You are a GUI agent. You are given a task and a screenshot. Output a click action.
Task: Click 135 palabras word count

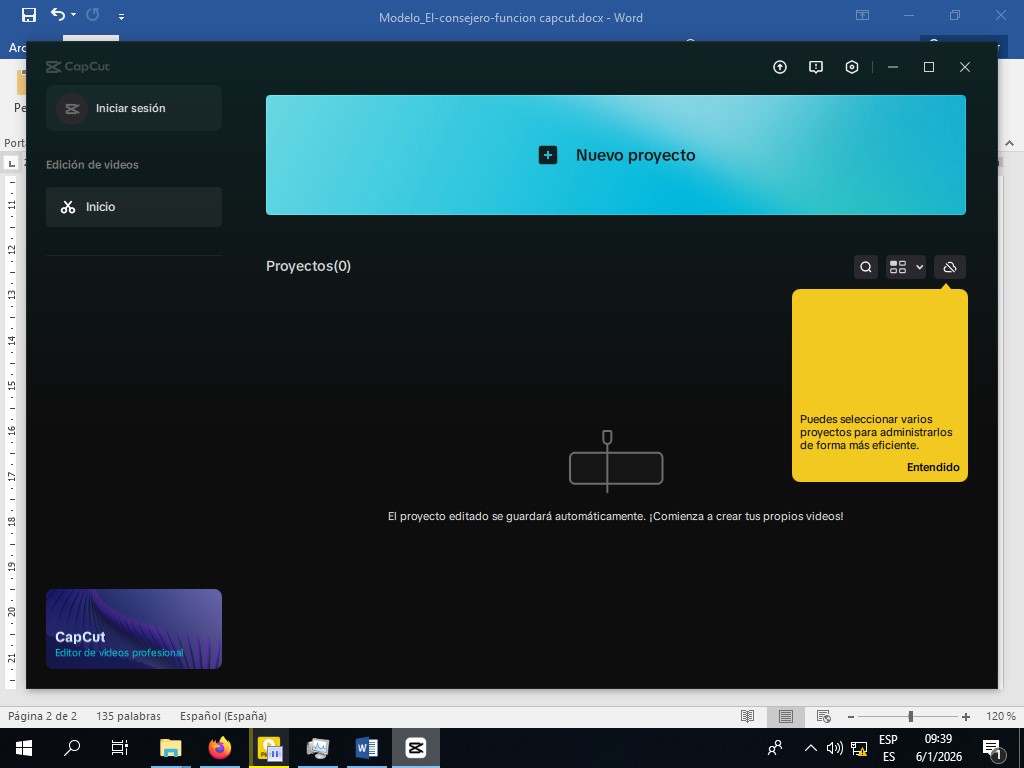pyautogui.click(x=128, y=716)
